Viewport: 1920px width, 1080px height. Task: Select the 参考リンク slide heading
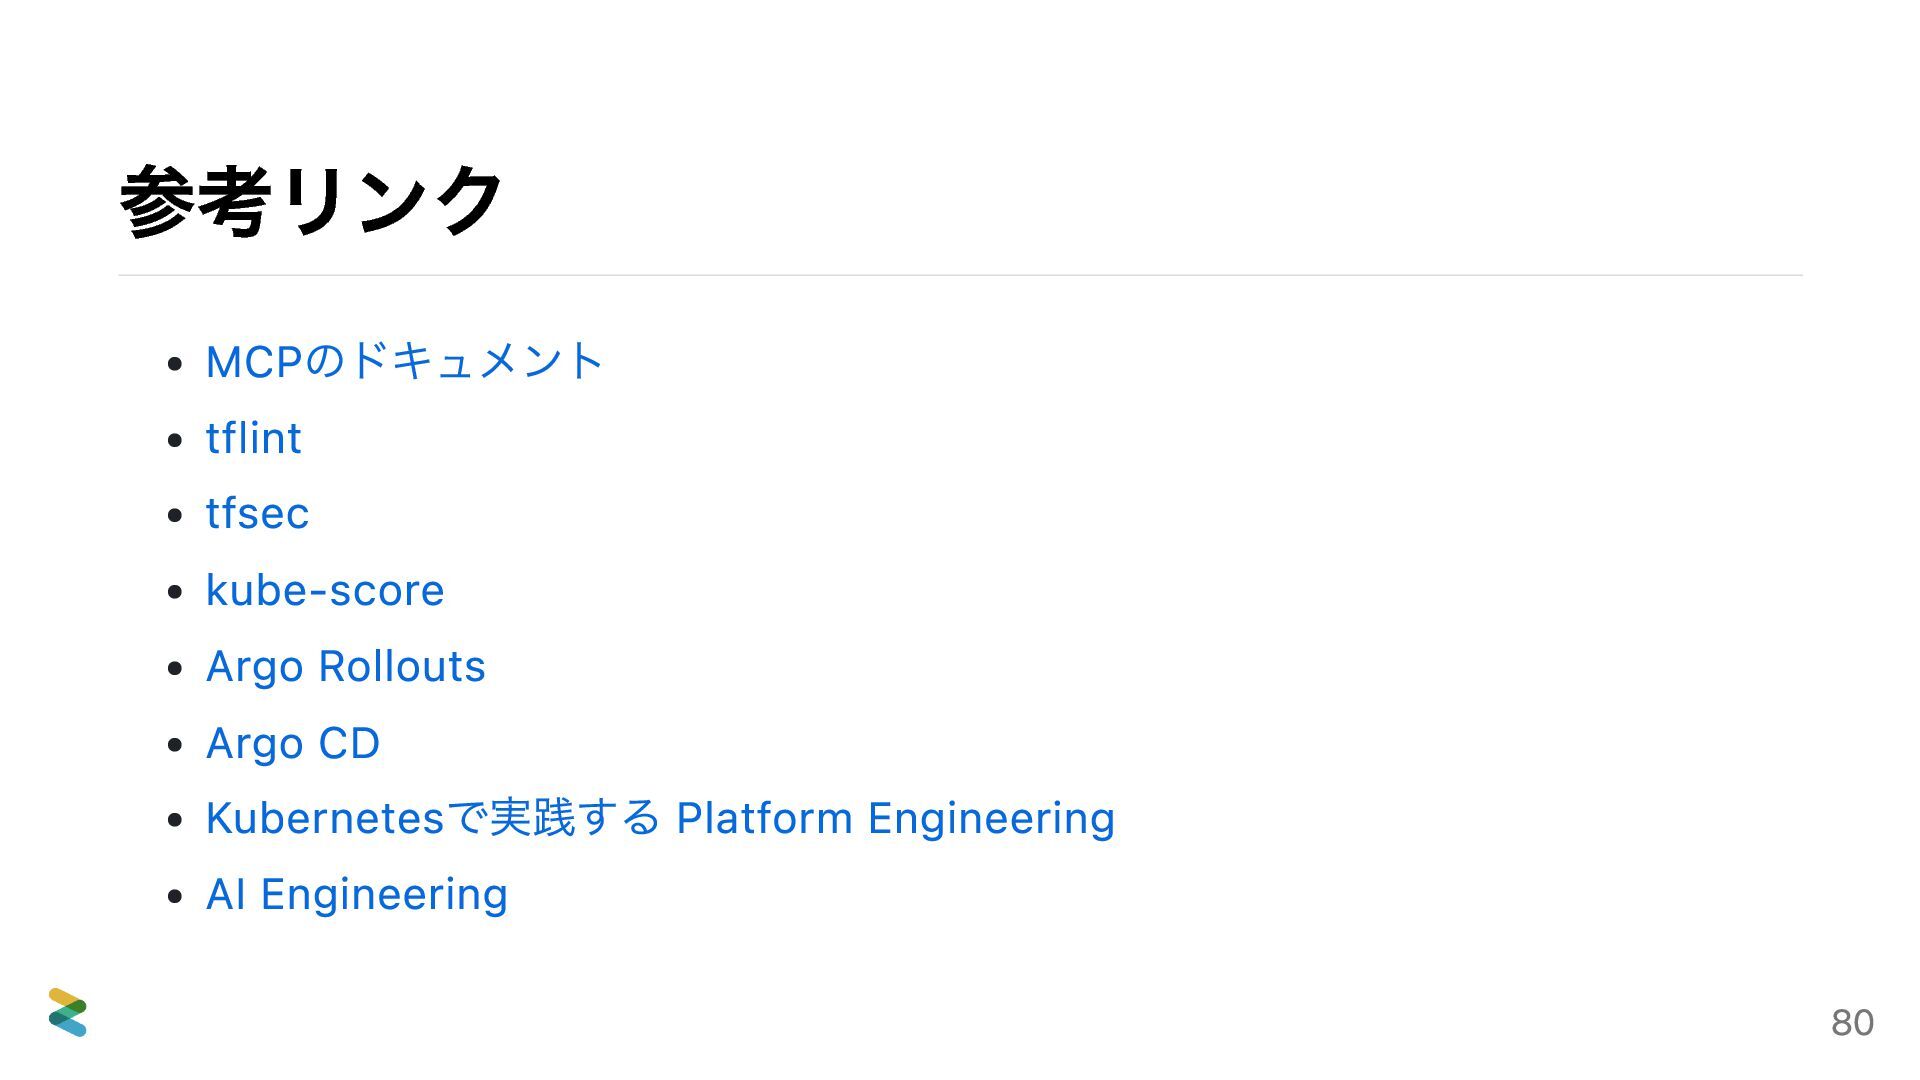[x=311, y=200]
